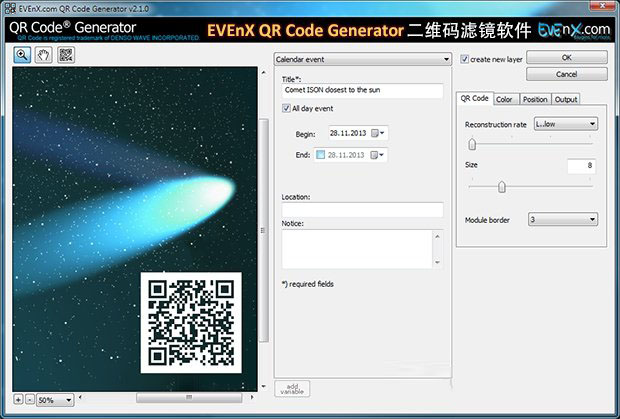
Task: Select the zoom magnifier tool
Action: [22, 55]
